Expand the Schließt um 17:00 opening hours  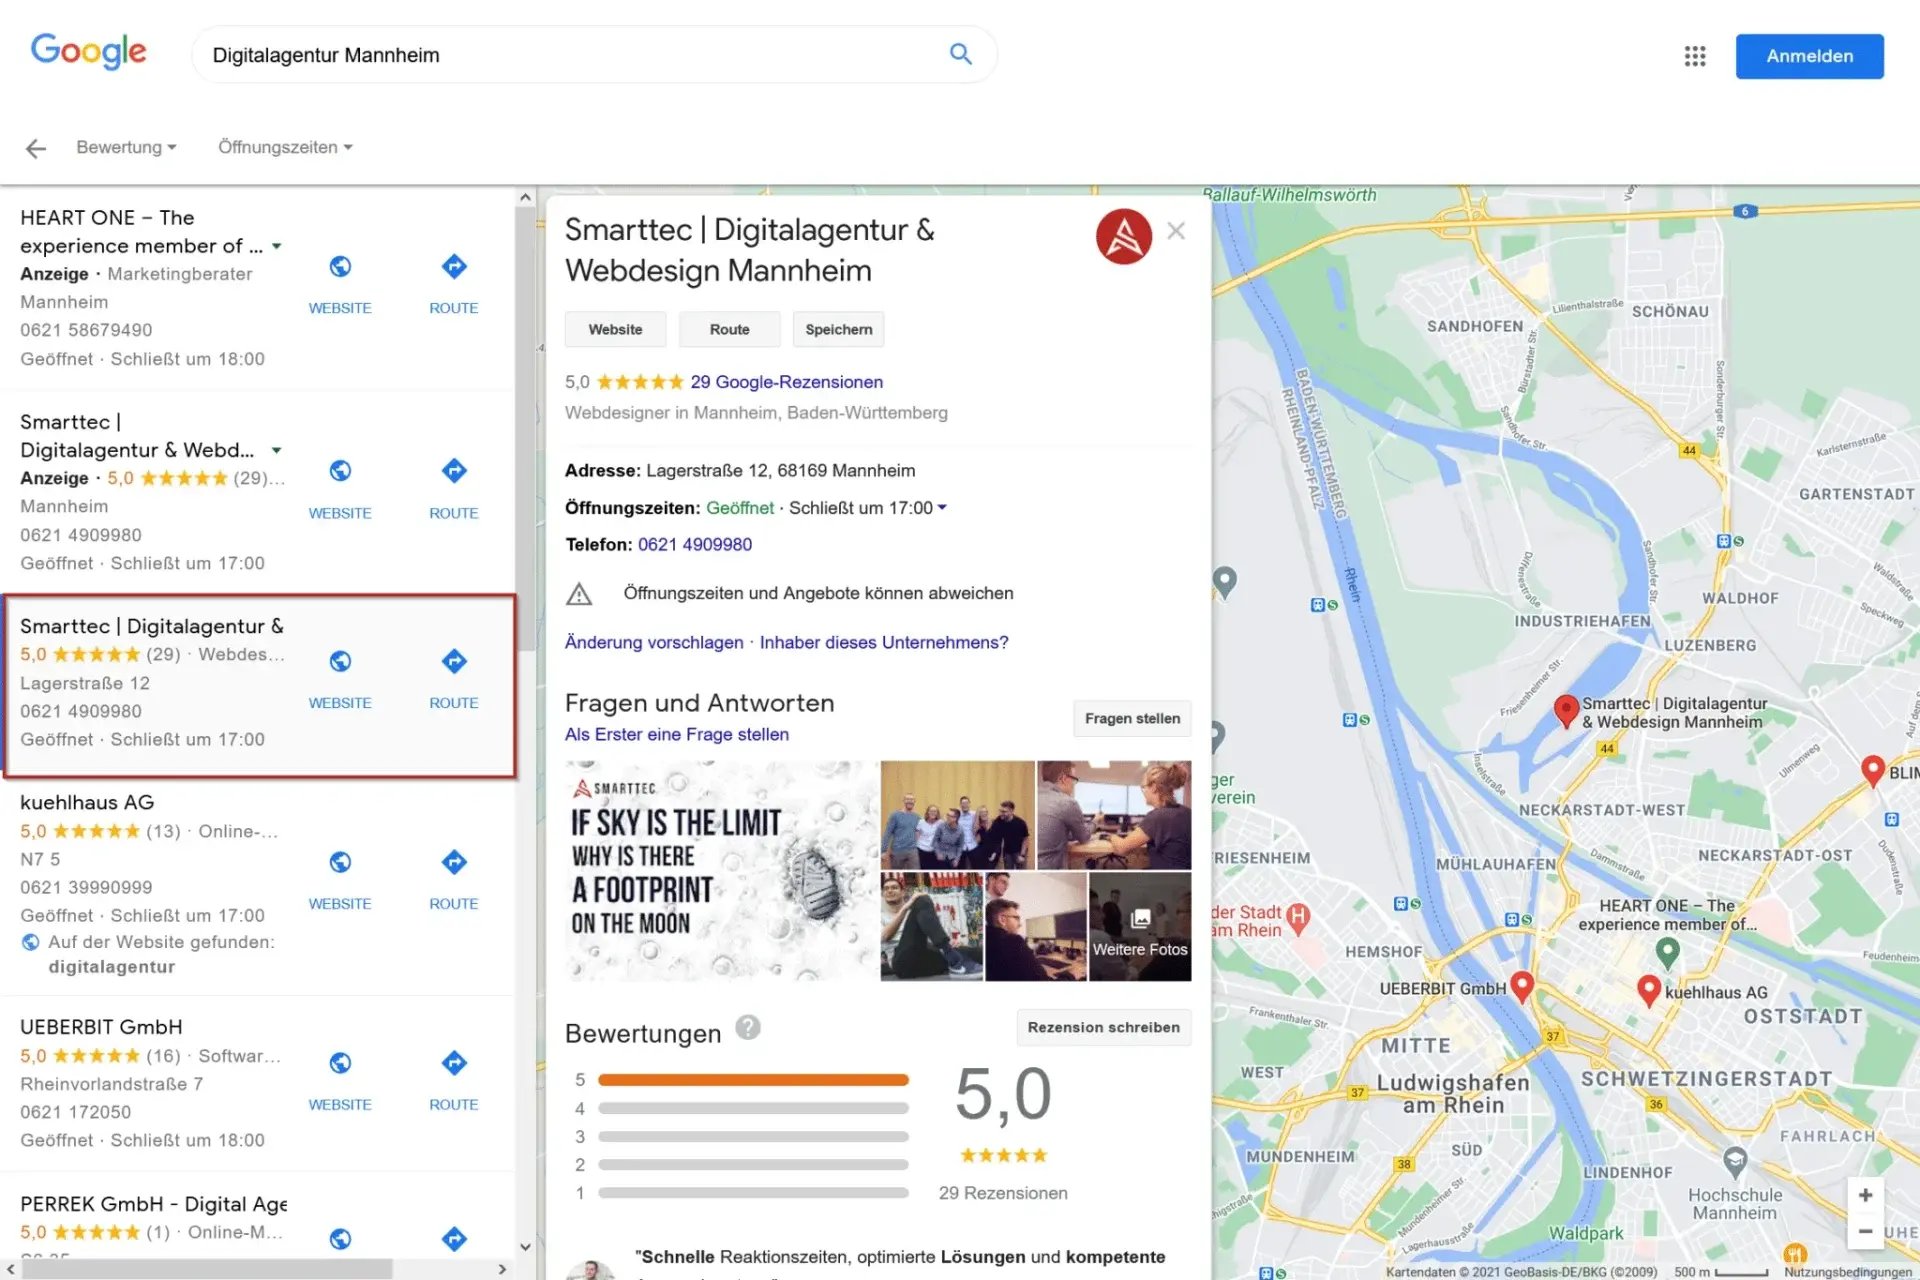point(941,507)
